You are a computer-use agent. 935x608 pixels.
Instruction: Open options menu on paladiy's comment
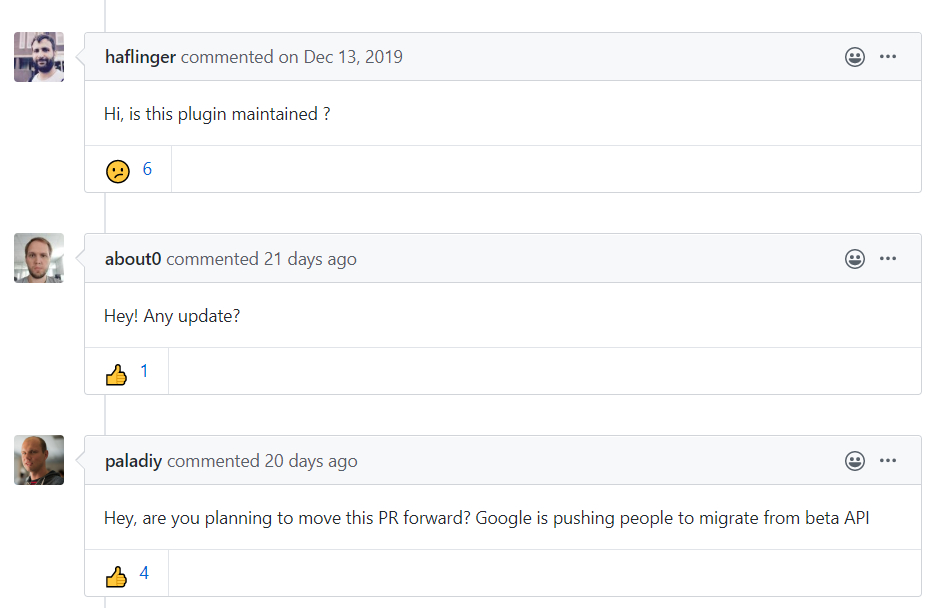(x=888, y=461)
